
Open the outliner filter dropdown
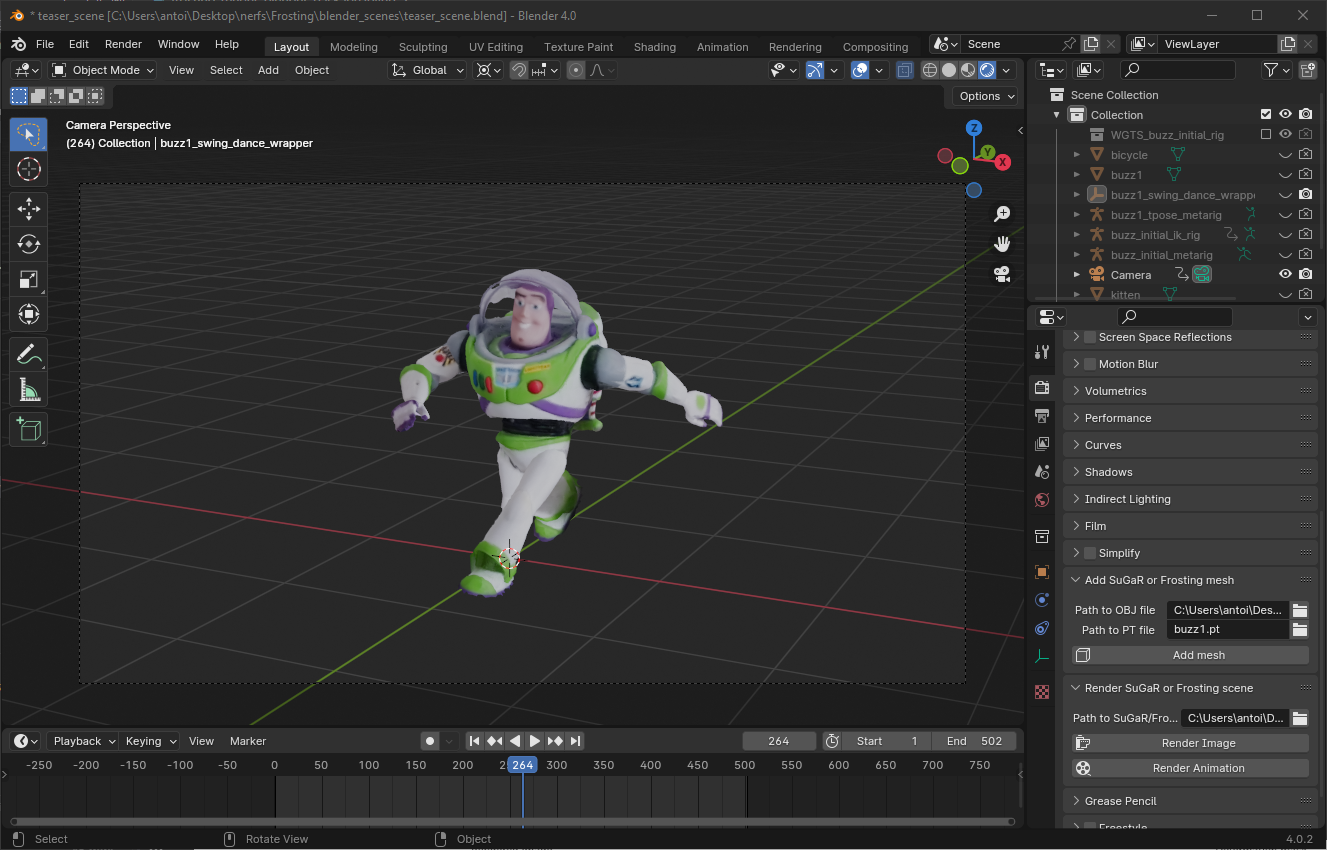pyautogui.click(x=1275, y=70)
